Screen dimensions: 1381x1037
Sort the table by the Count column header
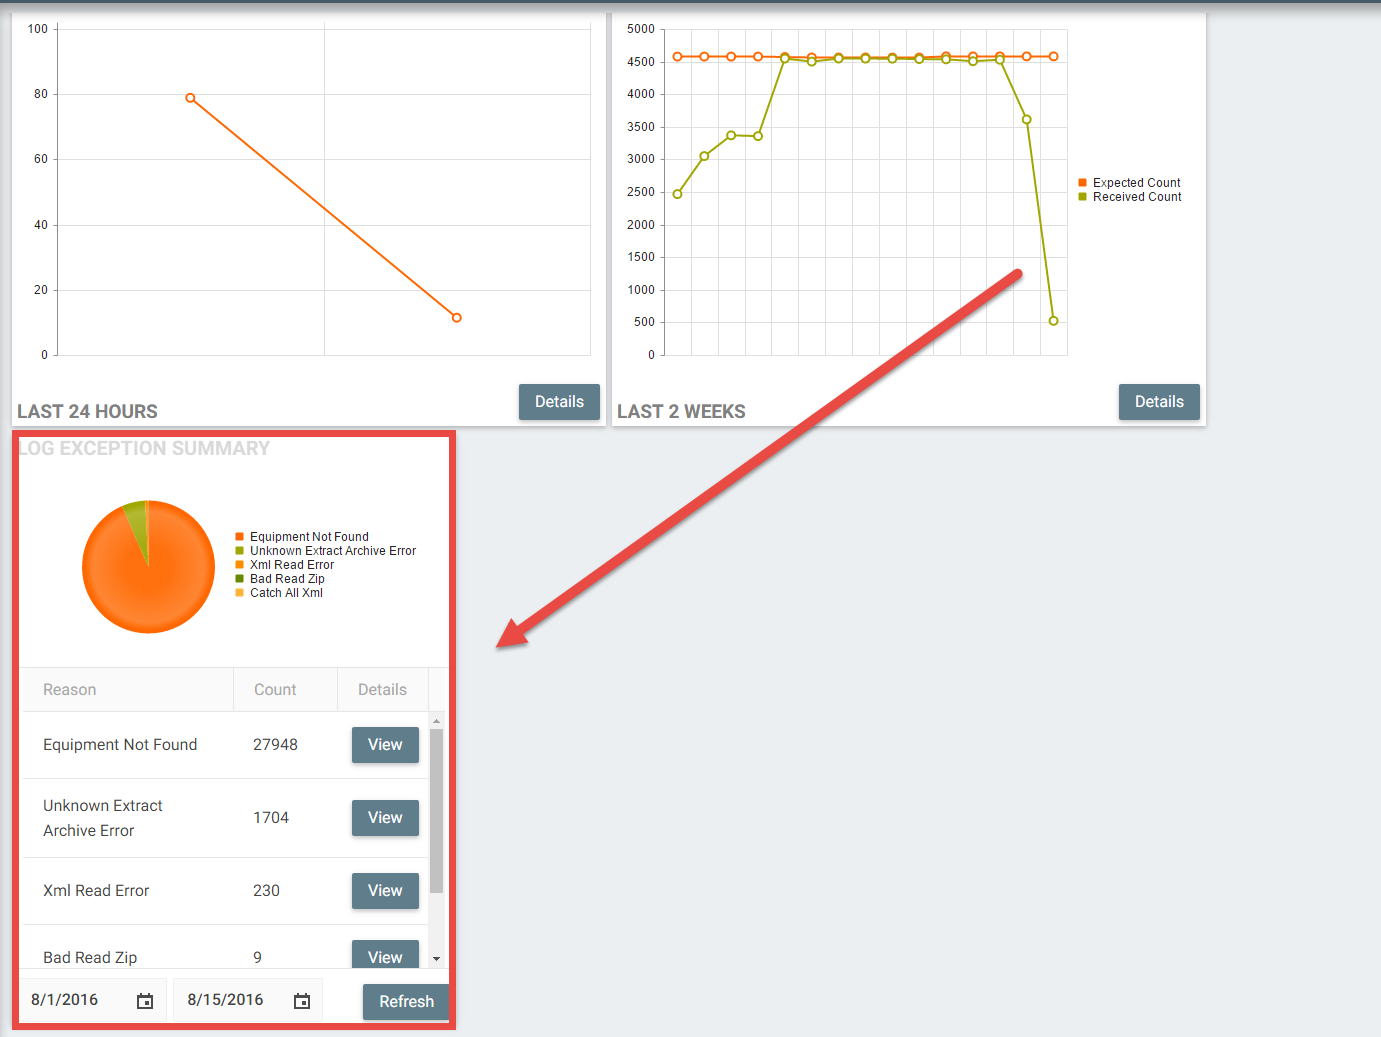point(275,690)
